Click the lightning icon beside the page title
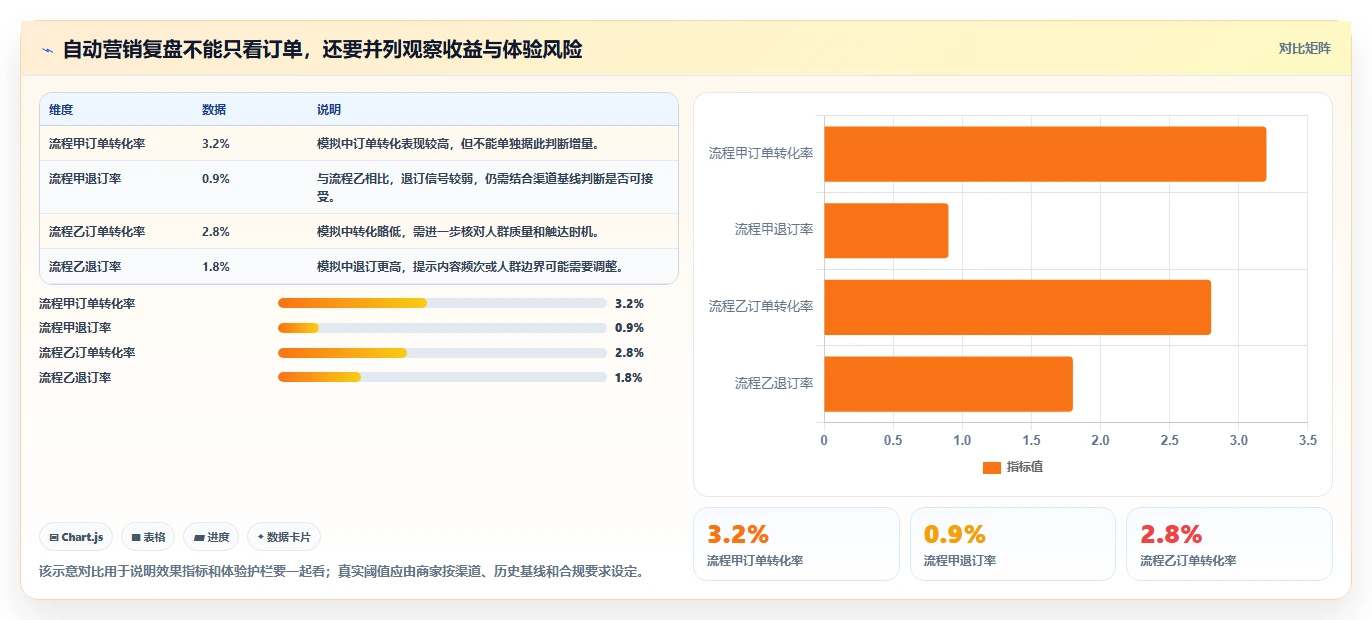This screenshot has height=620, width=1372. [x=47, y=49]
